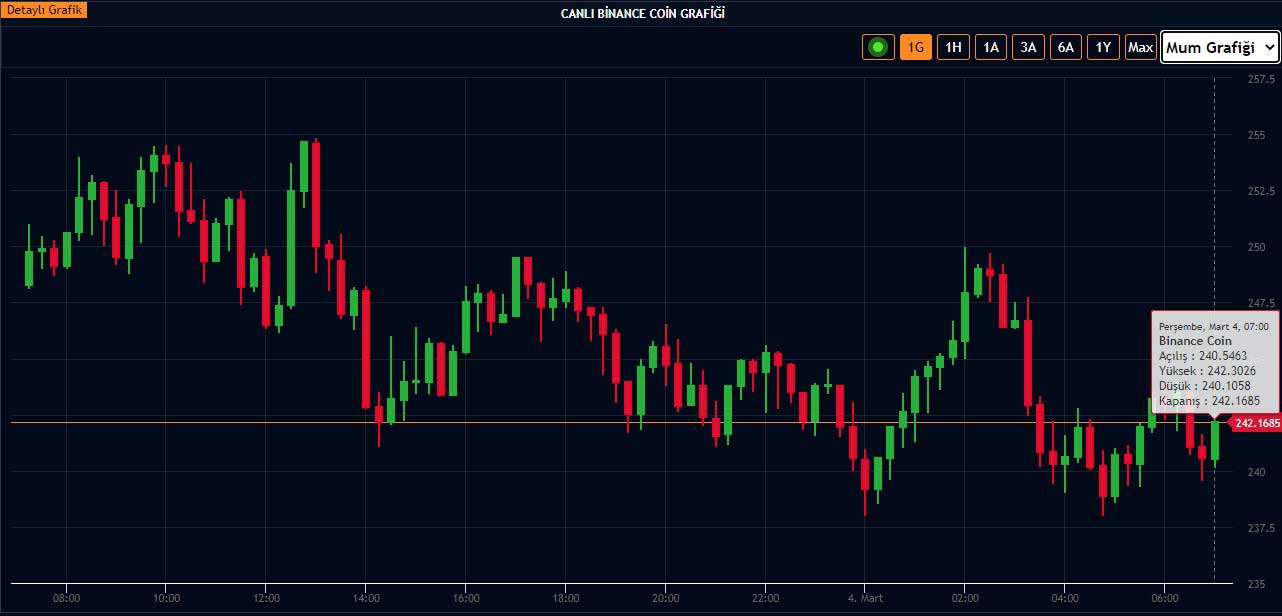Image resolution: width=1282 pixels, height=616 pixels.
Task: Open the Mum Grafiği chart type dropdown
Action: click(1220, 47)
